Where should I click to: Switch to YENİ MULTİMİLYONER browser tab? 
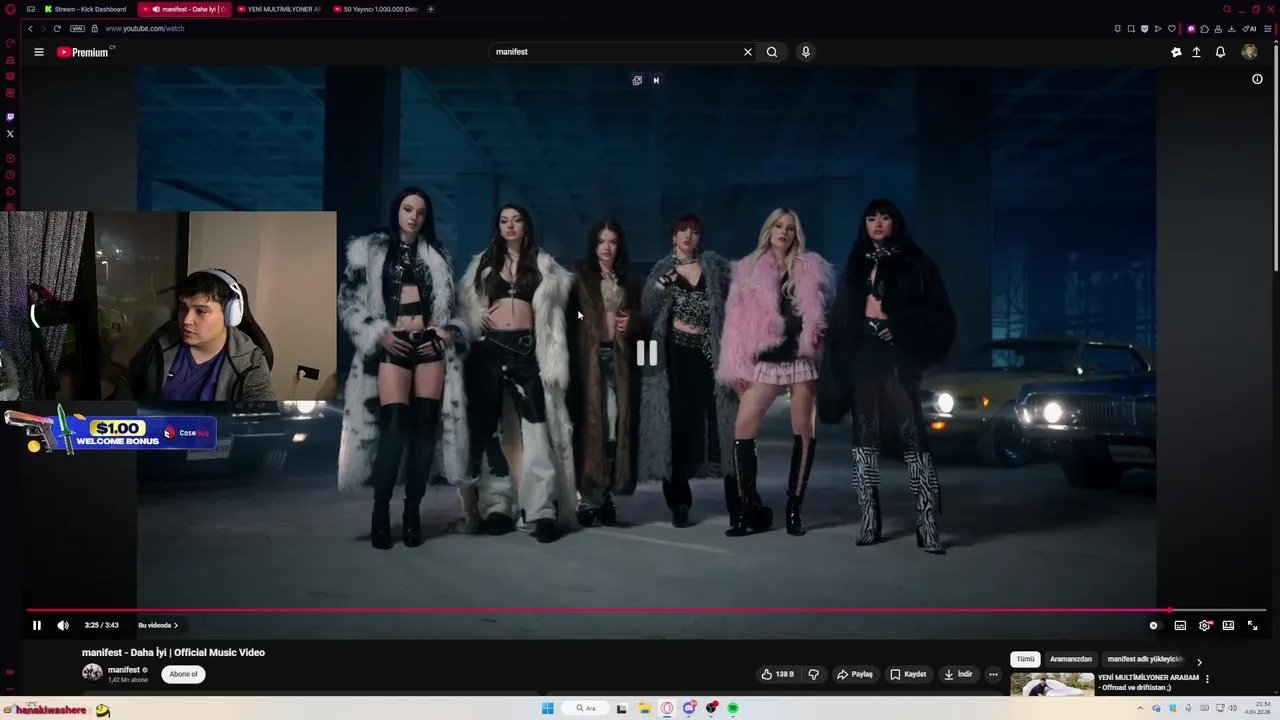279,9
